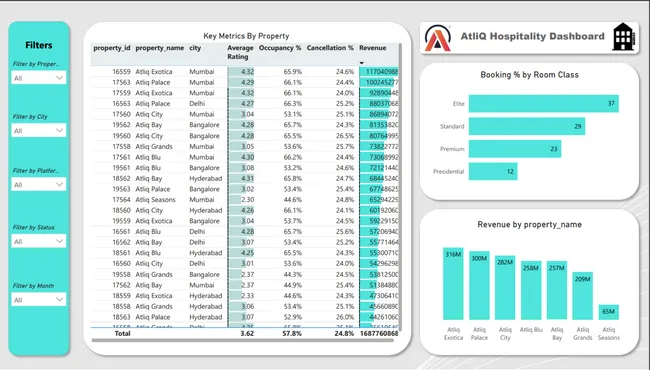Select the Elite bar in the Booking chart
The width and height of the screenshot is (650, 370).
[544, 104]
